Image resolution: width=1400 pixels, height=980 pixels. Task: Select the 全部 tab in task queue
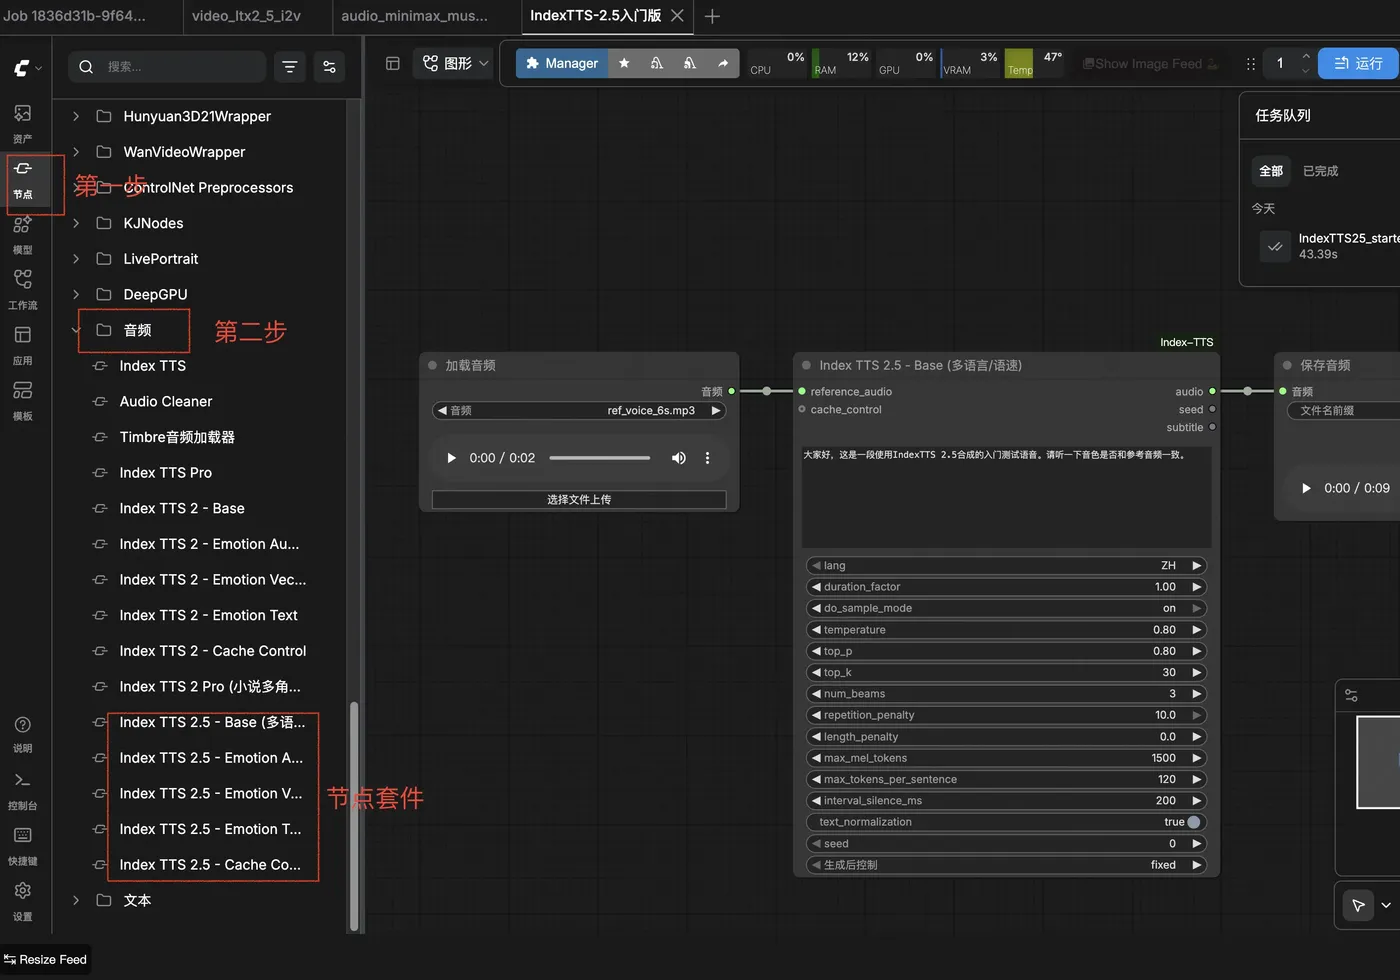(1271, 171)
